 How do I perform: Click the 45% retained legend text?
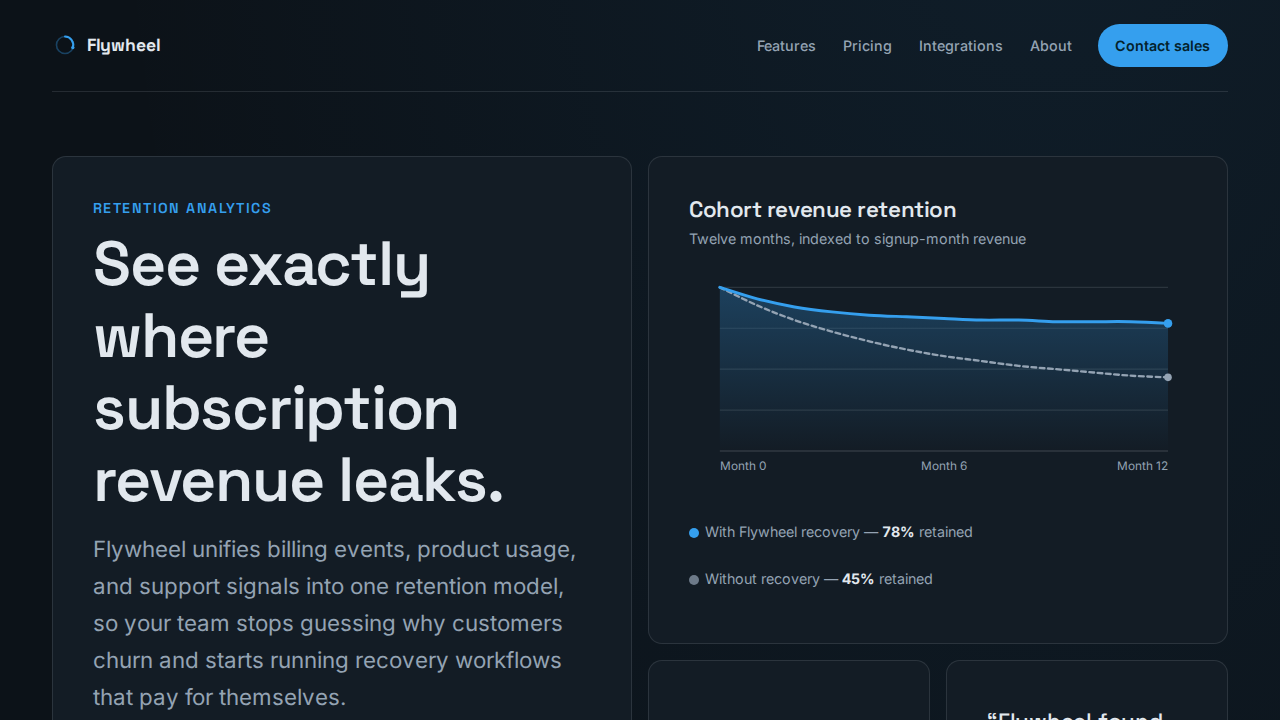point(887,579)
